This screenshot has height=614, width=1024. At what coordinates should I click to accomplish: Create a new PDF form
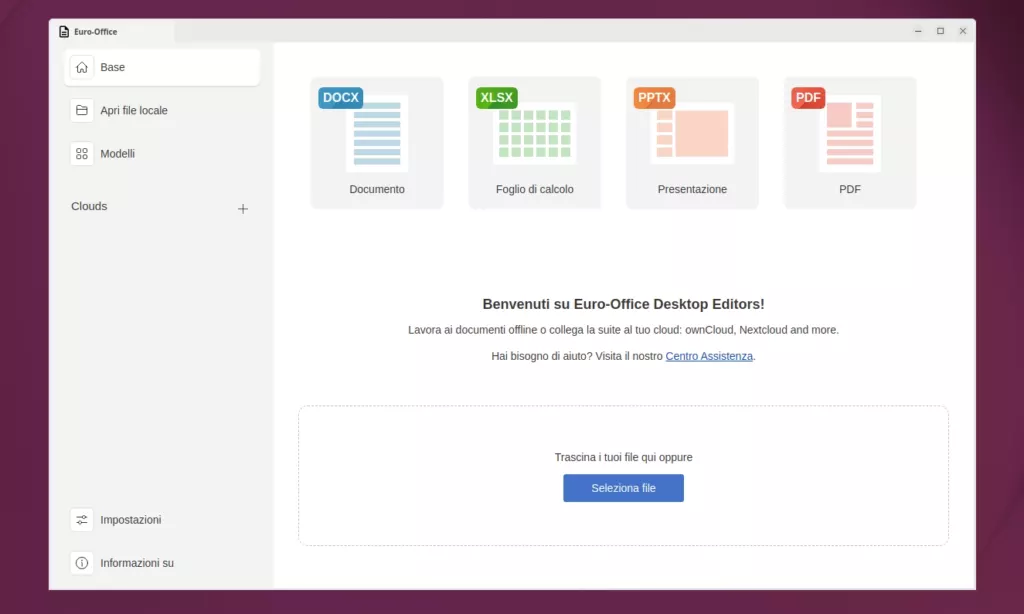click(850, 142)
